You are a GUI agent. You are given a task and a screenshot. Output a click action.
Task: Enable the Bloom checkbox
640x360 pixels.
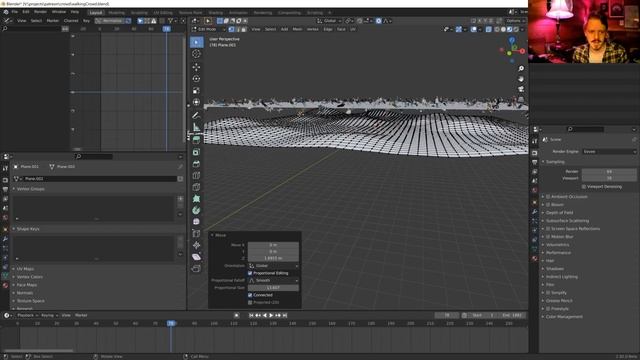pyautogui.click(x=548, y=204)
